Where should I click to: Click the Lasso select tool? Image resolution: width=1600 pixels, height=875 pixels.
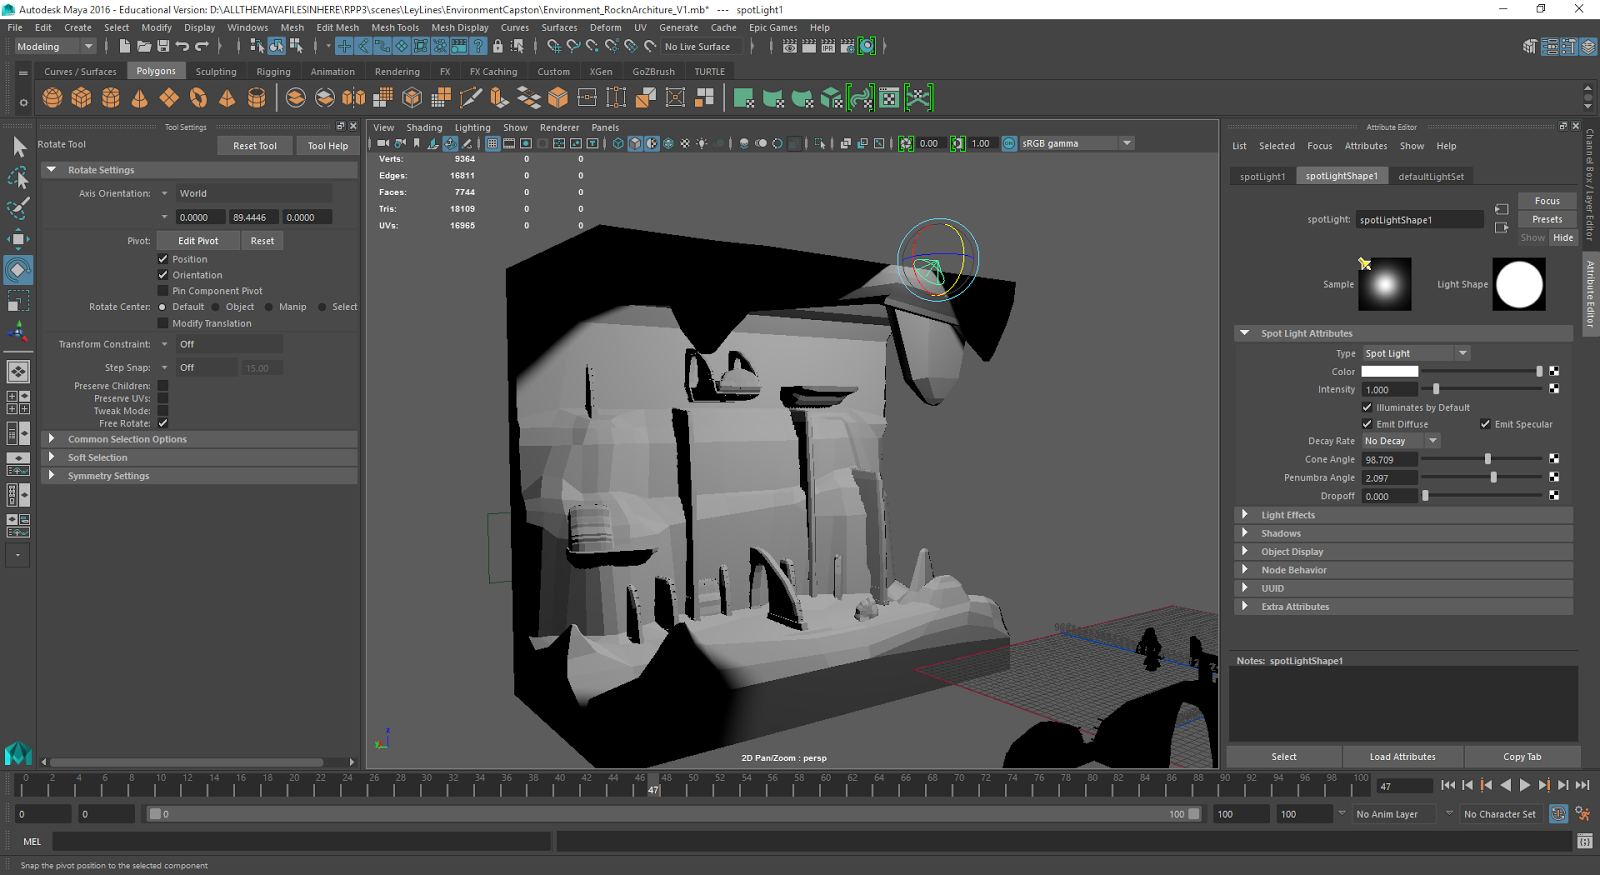(18, 178)
